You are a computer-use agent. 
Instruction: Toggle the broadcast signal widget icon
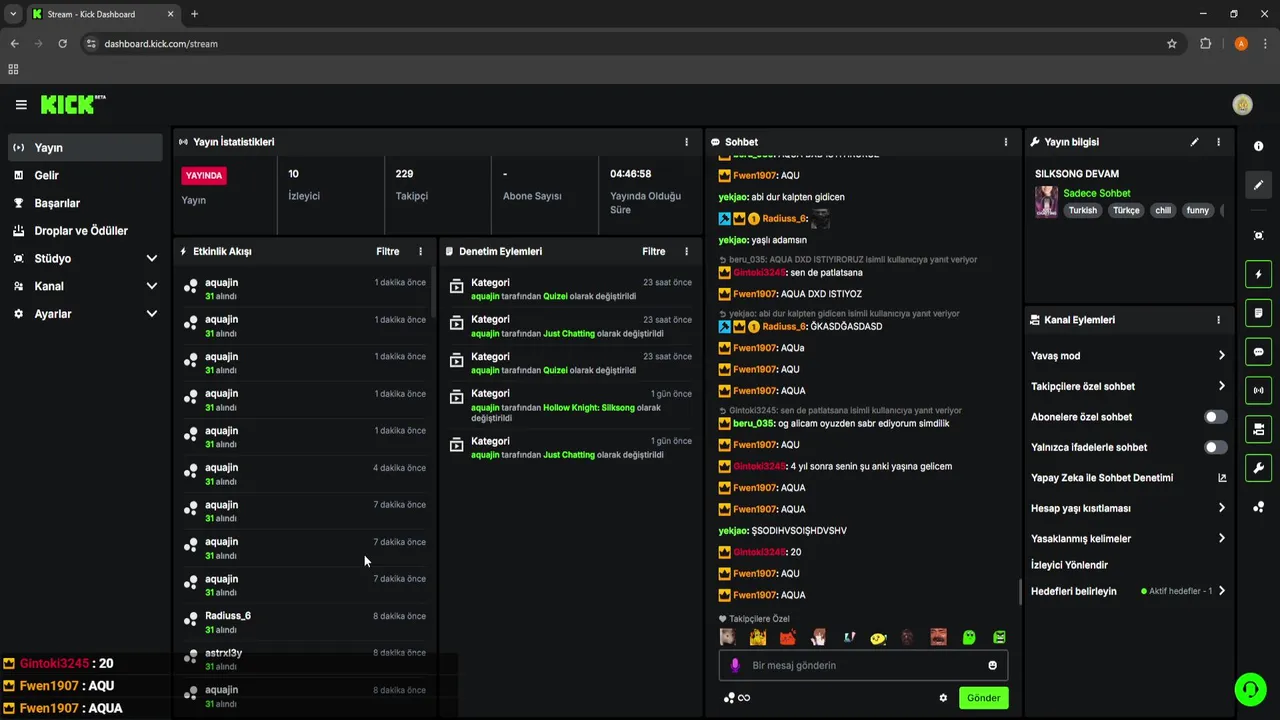point(1258,390)
